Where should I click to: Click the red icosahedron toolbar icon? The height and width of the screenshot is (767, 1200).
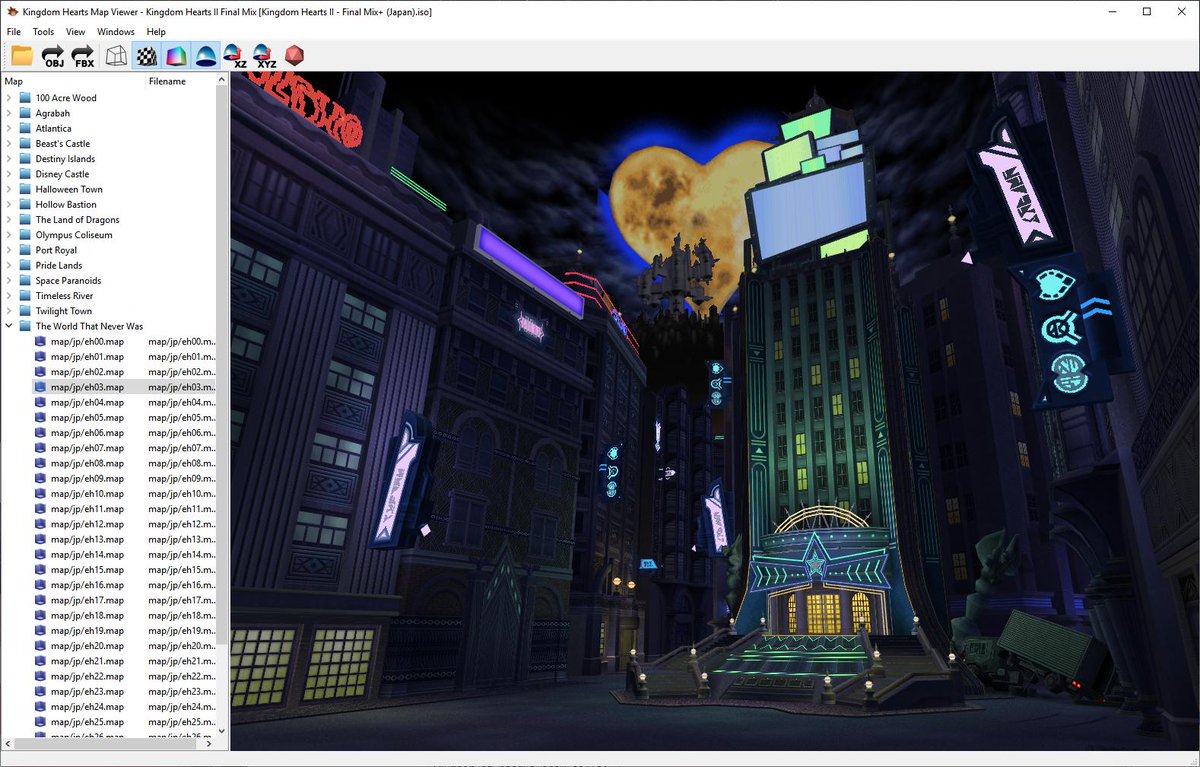(x=294, y=56)
